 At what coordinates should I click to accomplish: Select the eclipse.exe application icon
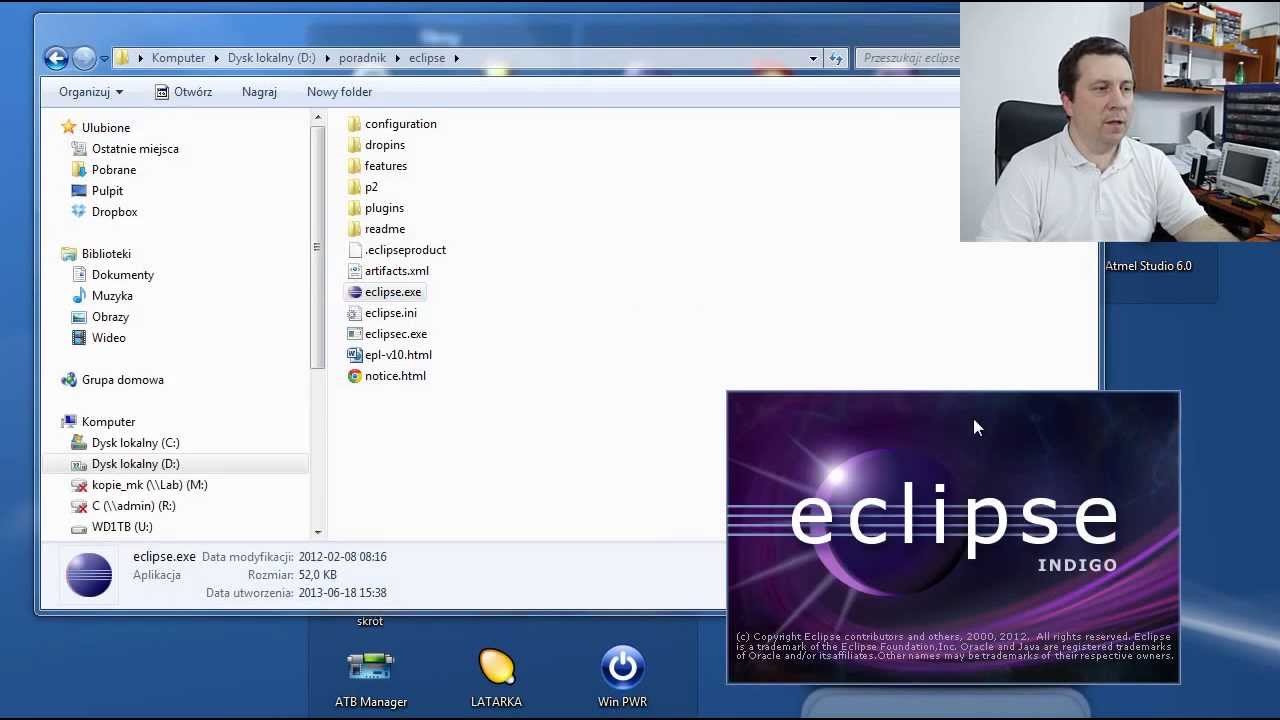click(x=354, y=292)
